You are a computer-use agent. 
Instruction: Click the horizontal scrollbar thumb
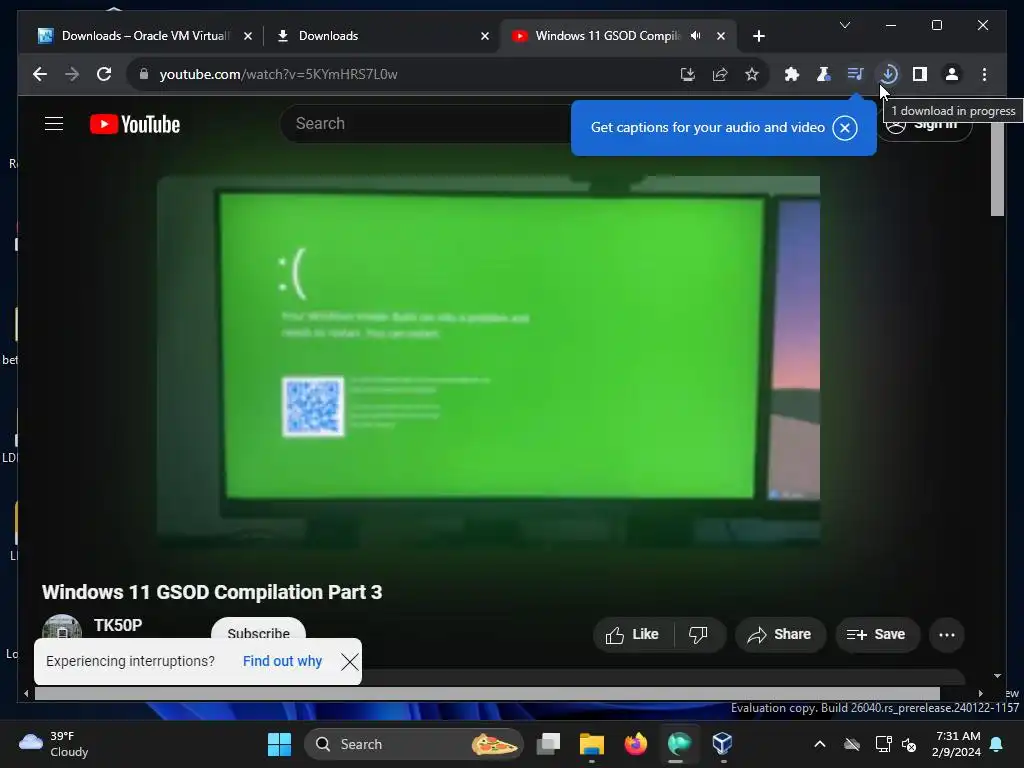(487, 694)
